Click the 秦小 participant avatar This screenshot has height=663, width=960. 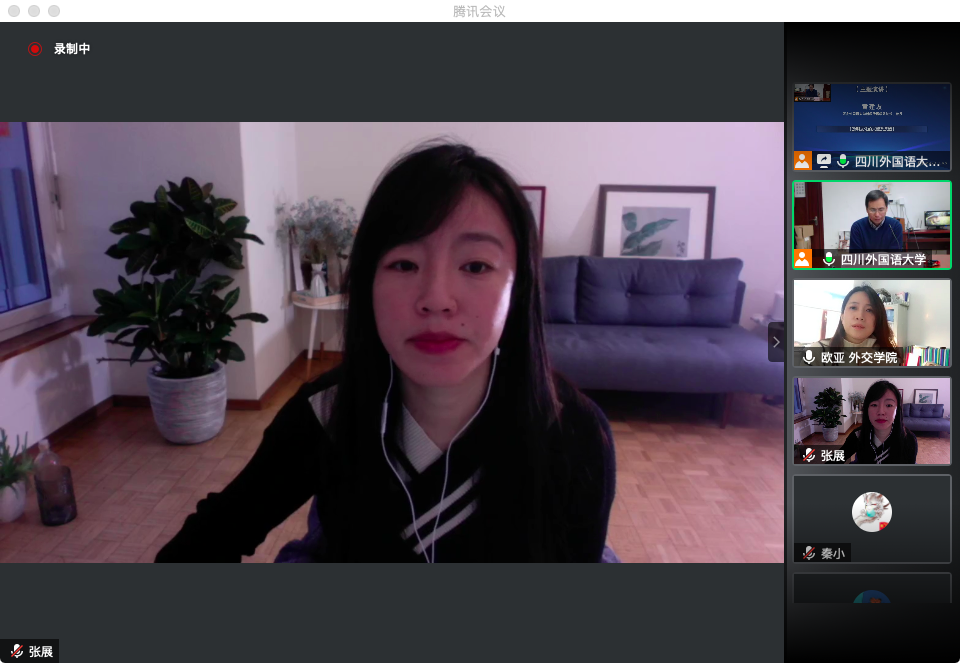(x=871, y=511)
